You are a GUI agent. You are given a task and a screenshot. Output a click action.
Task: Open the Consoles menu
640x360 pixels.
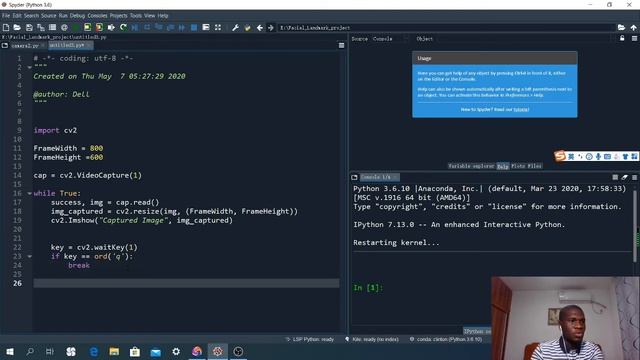point(97,16)
